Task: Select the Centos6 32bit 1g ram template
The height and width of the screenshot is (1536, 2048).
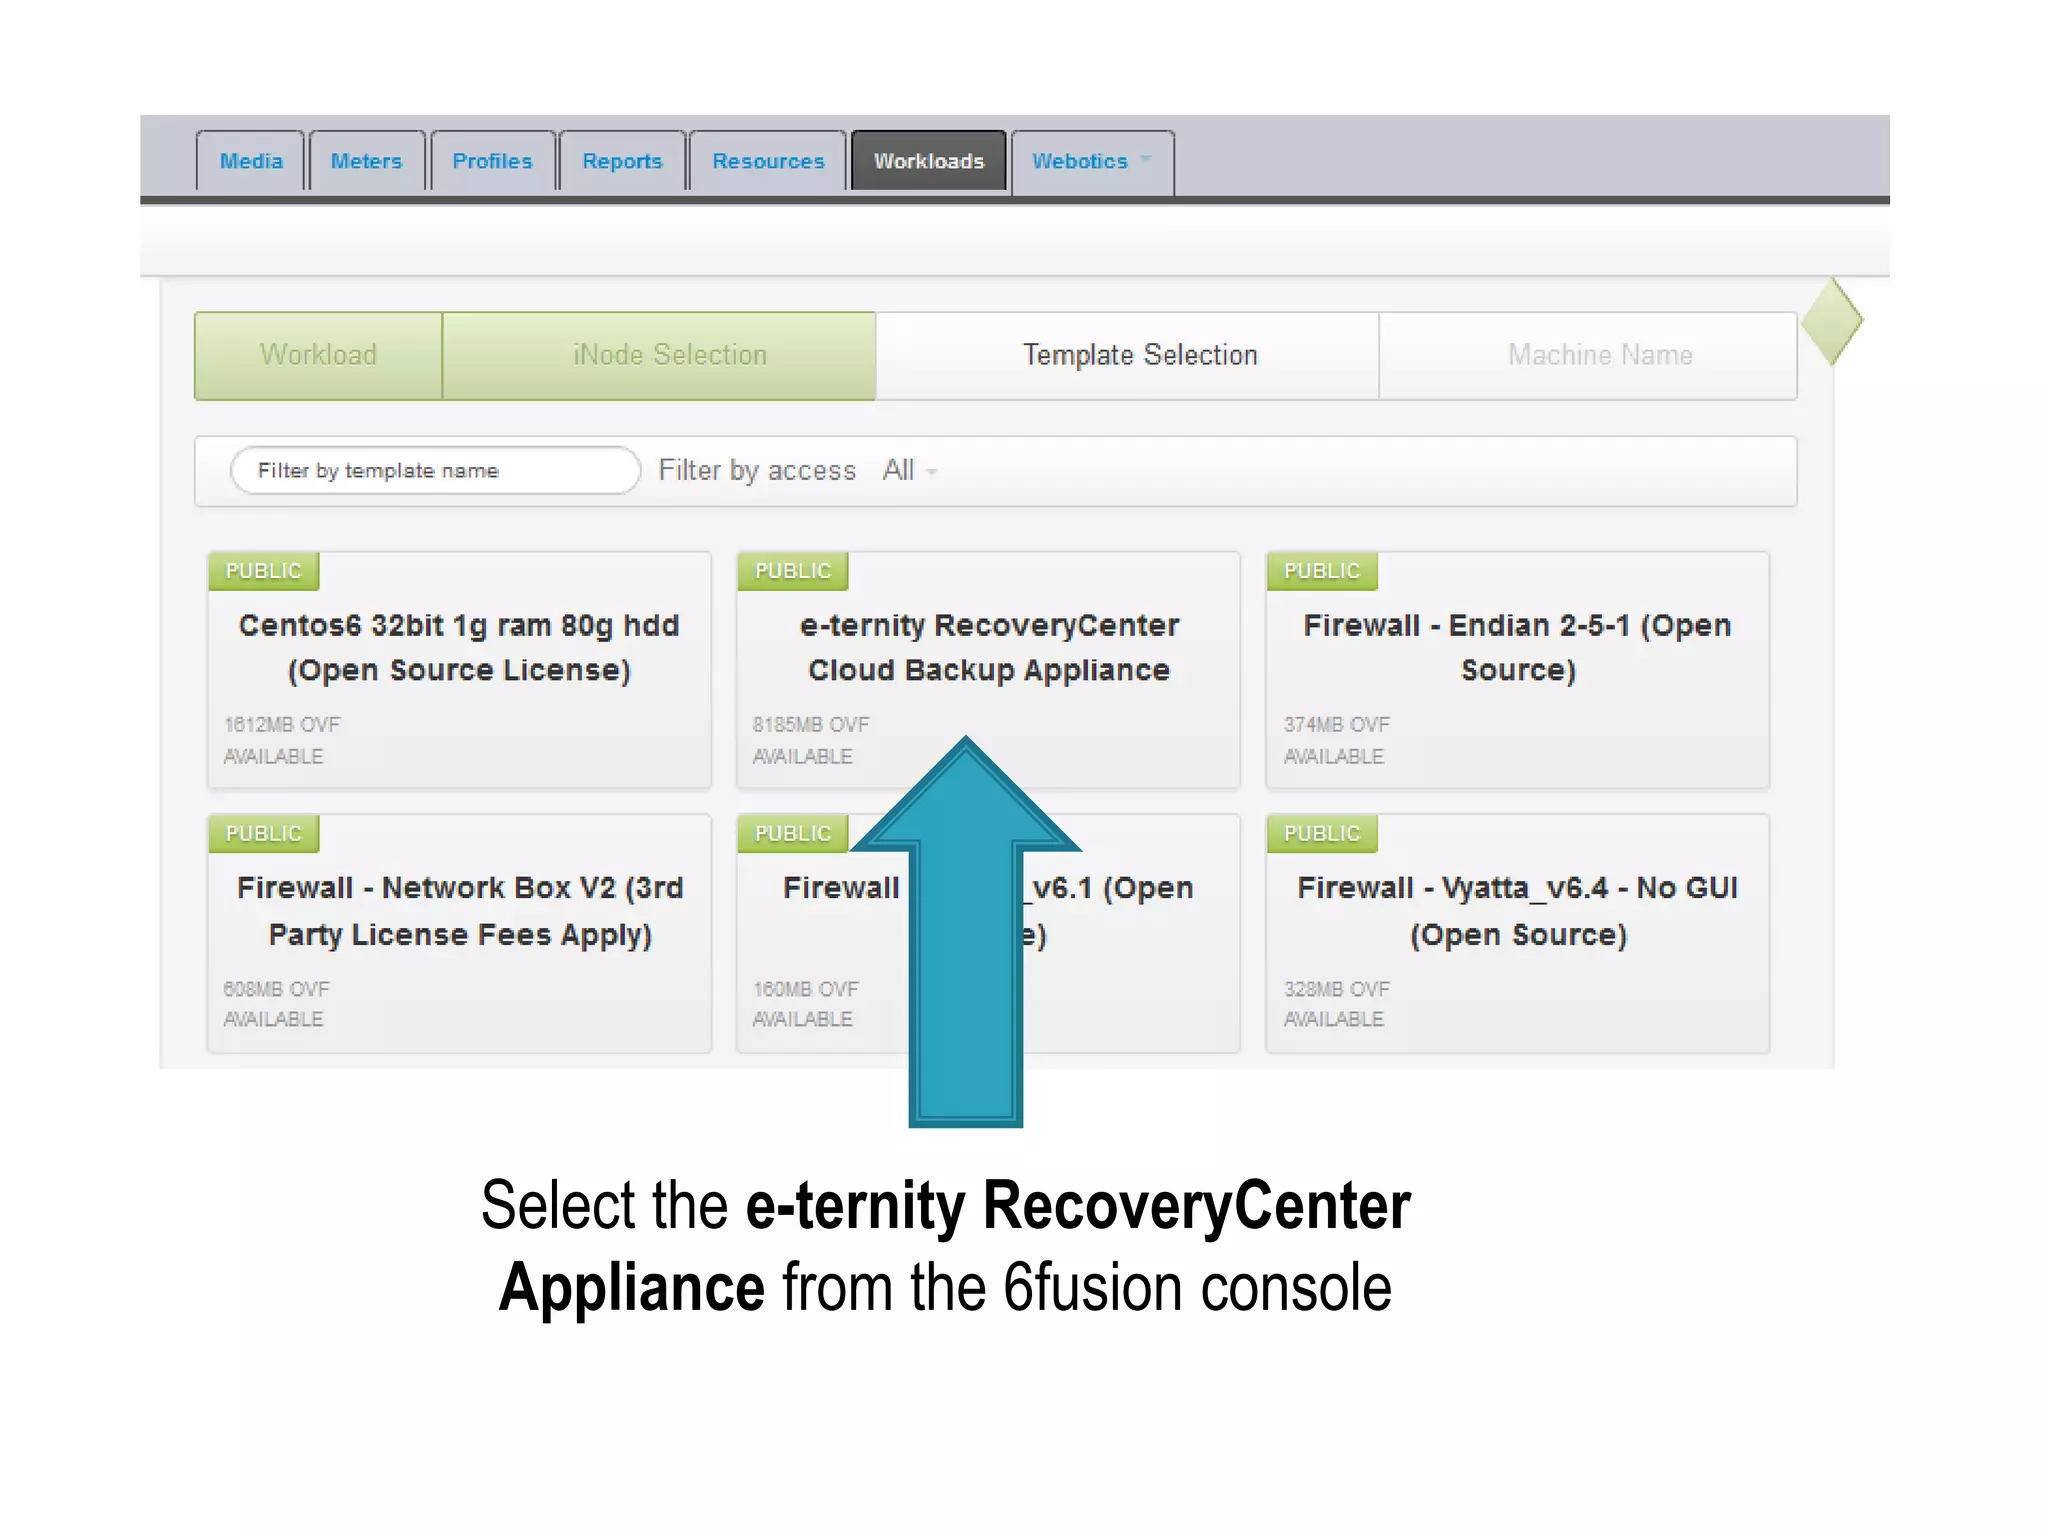Action: point(459,669)
